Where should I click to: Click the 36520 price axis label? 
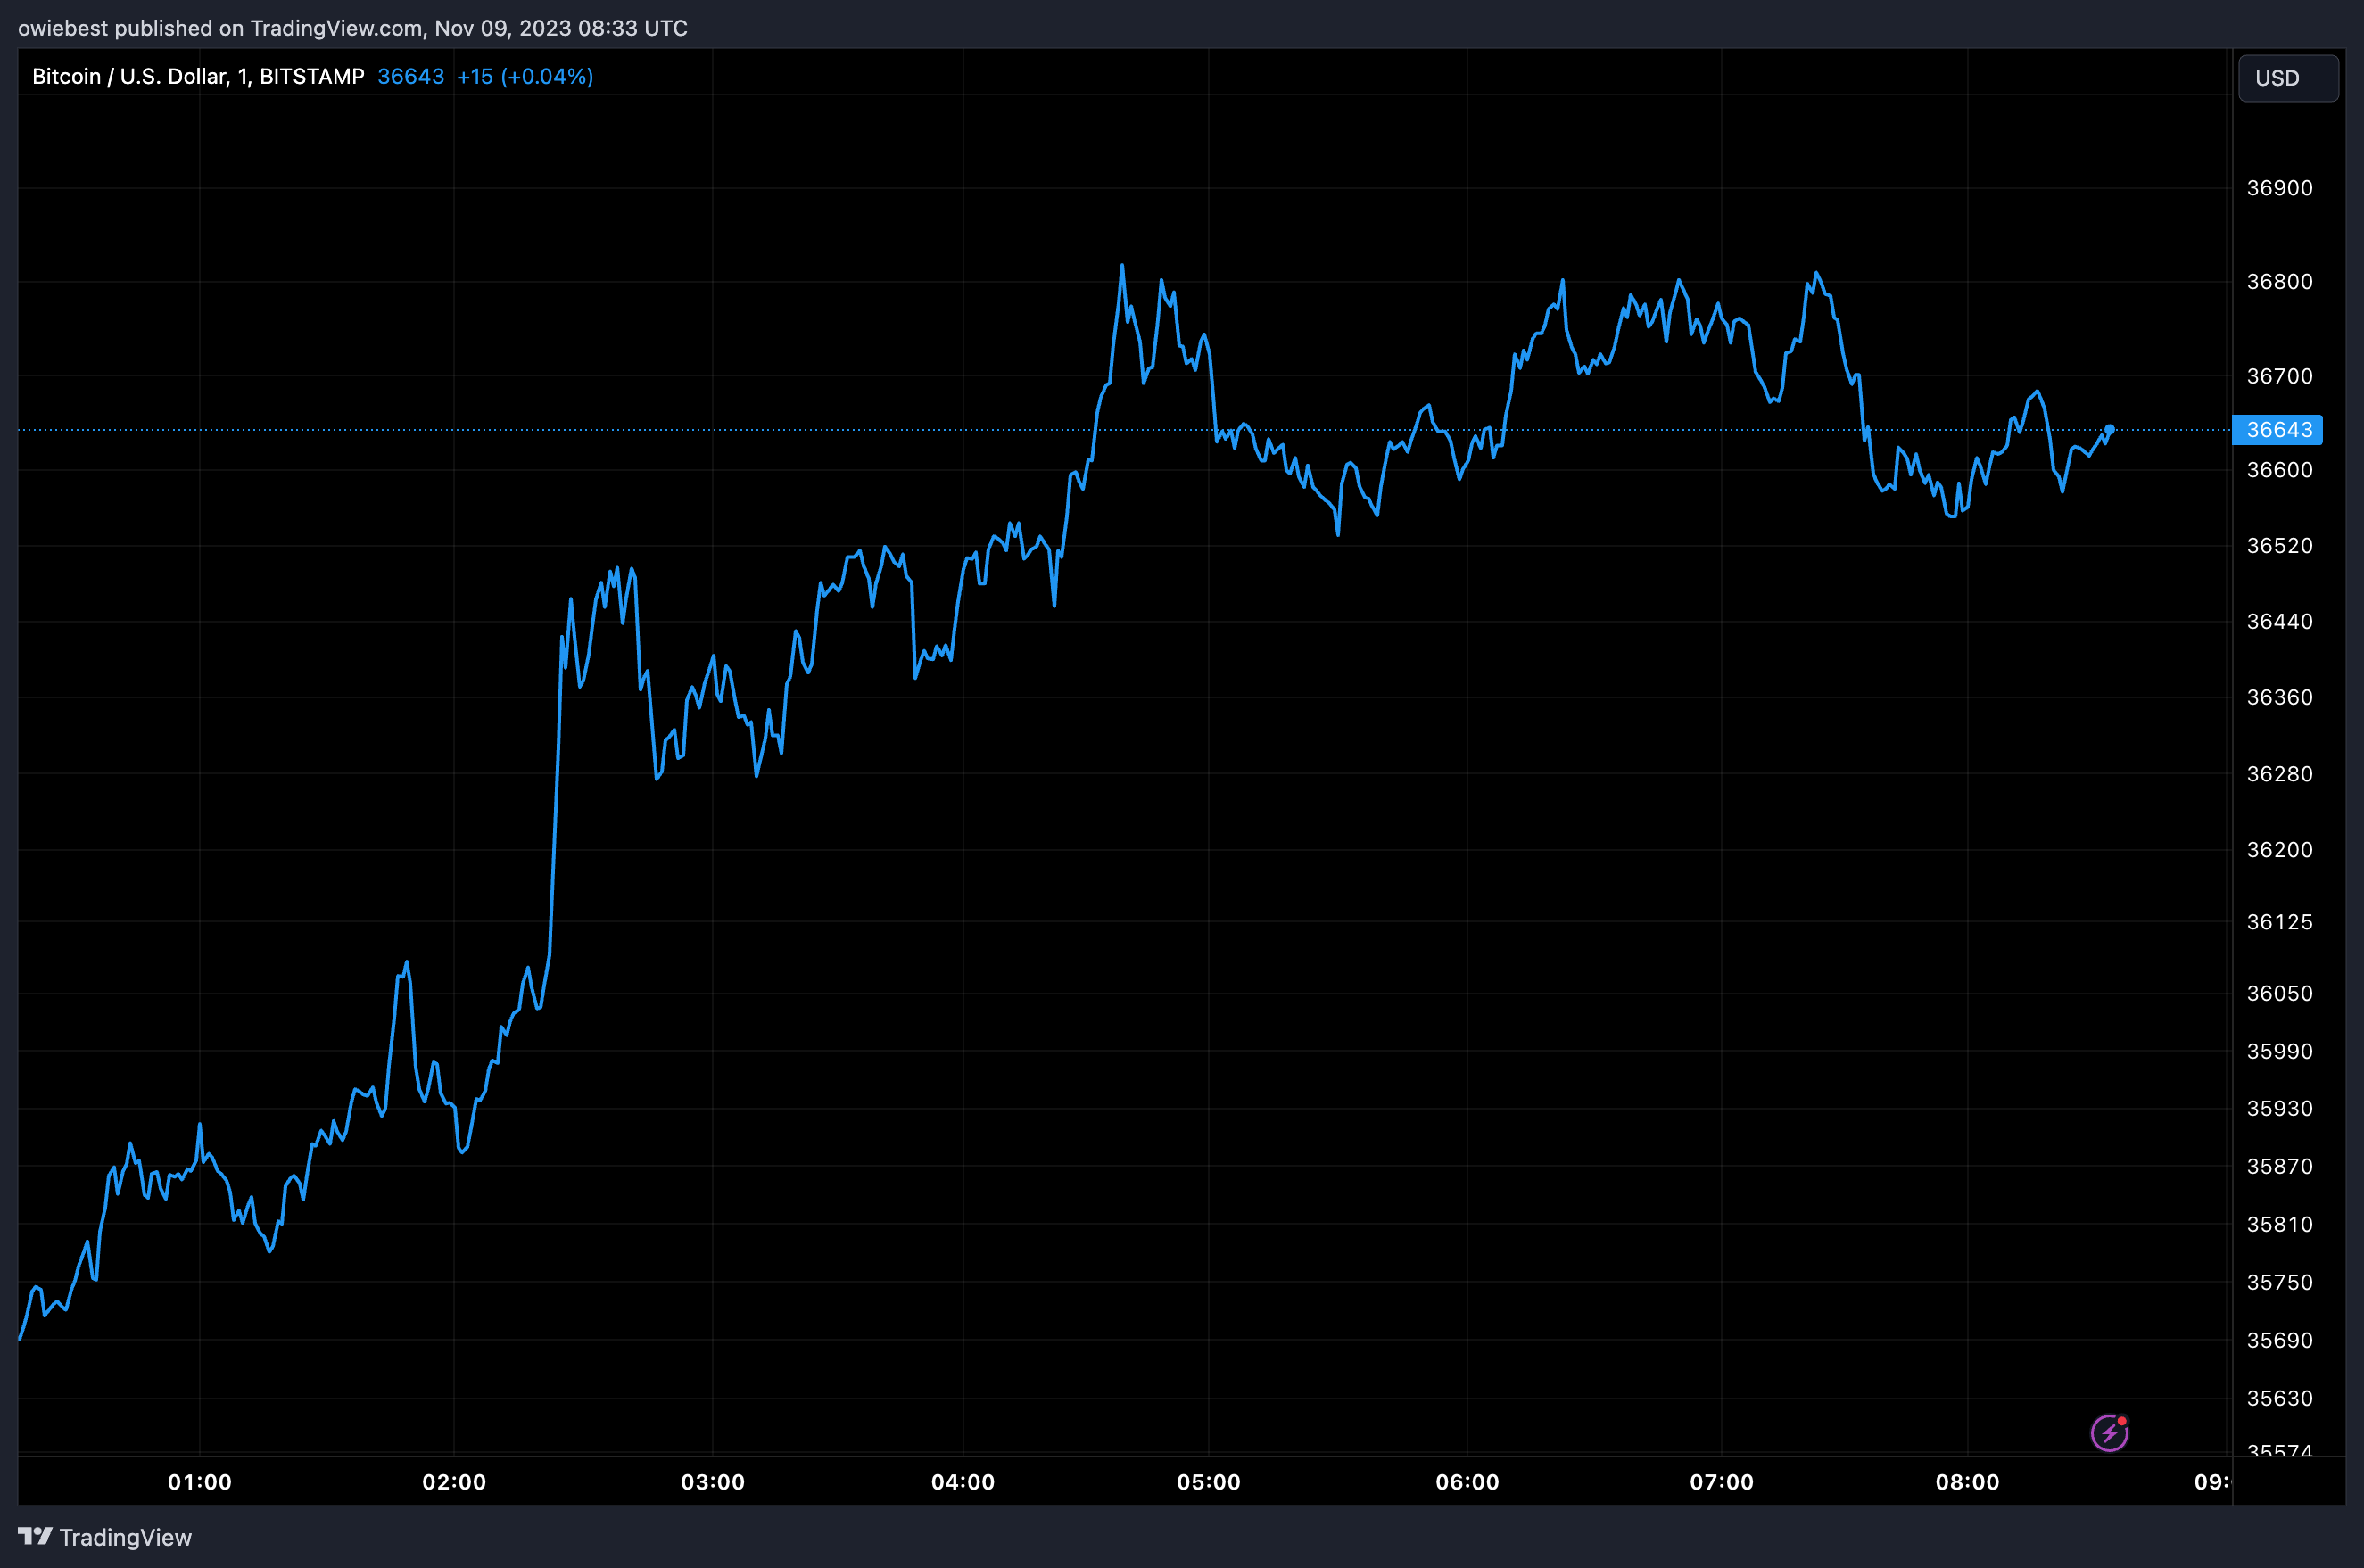point(2279,546)
